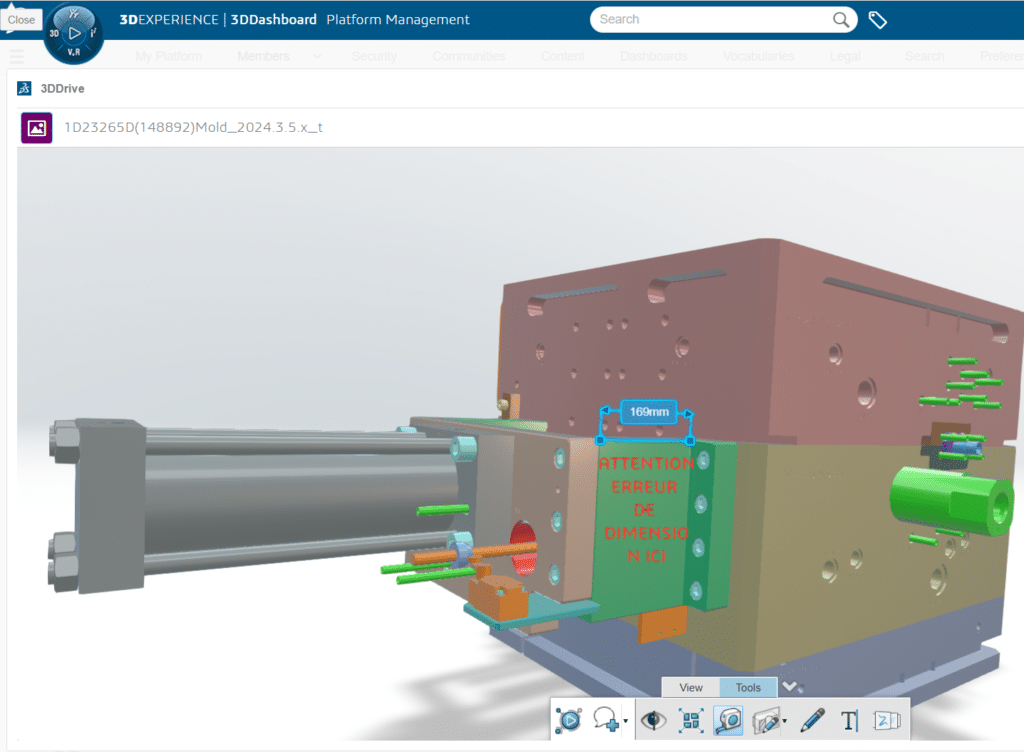Viewport: 1024px width, 752px height.
Task: Open the Members tab
Action: point(263,56)
